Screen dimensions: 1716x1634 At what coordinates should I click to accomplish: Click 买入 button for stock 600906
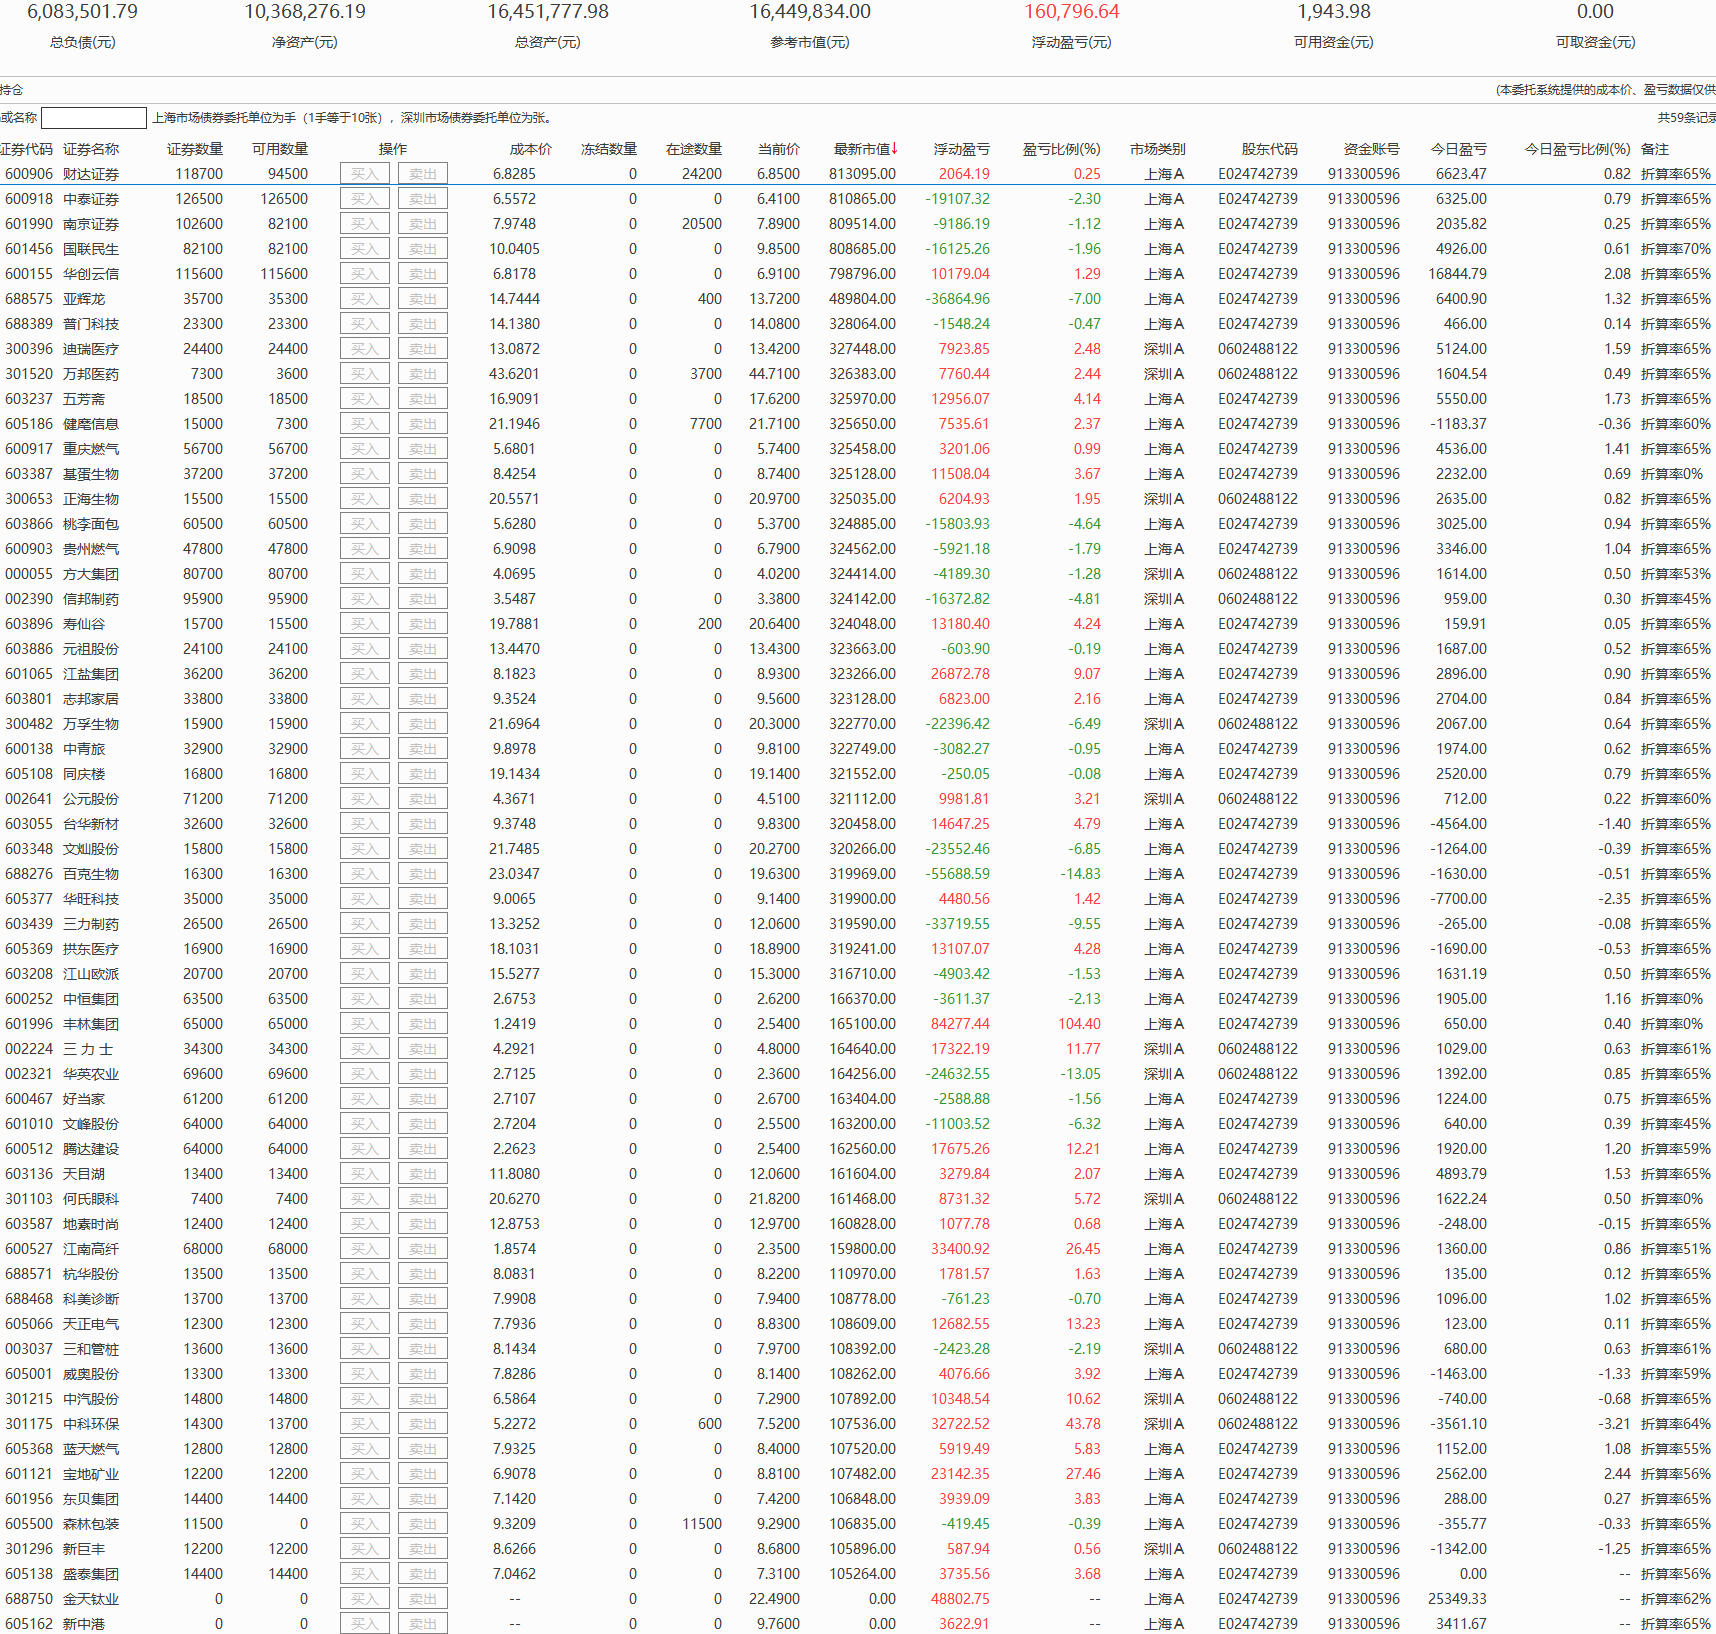pyautogui.click(x=365, y=174)
